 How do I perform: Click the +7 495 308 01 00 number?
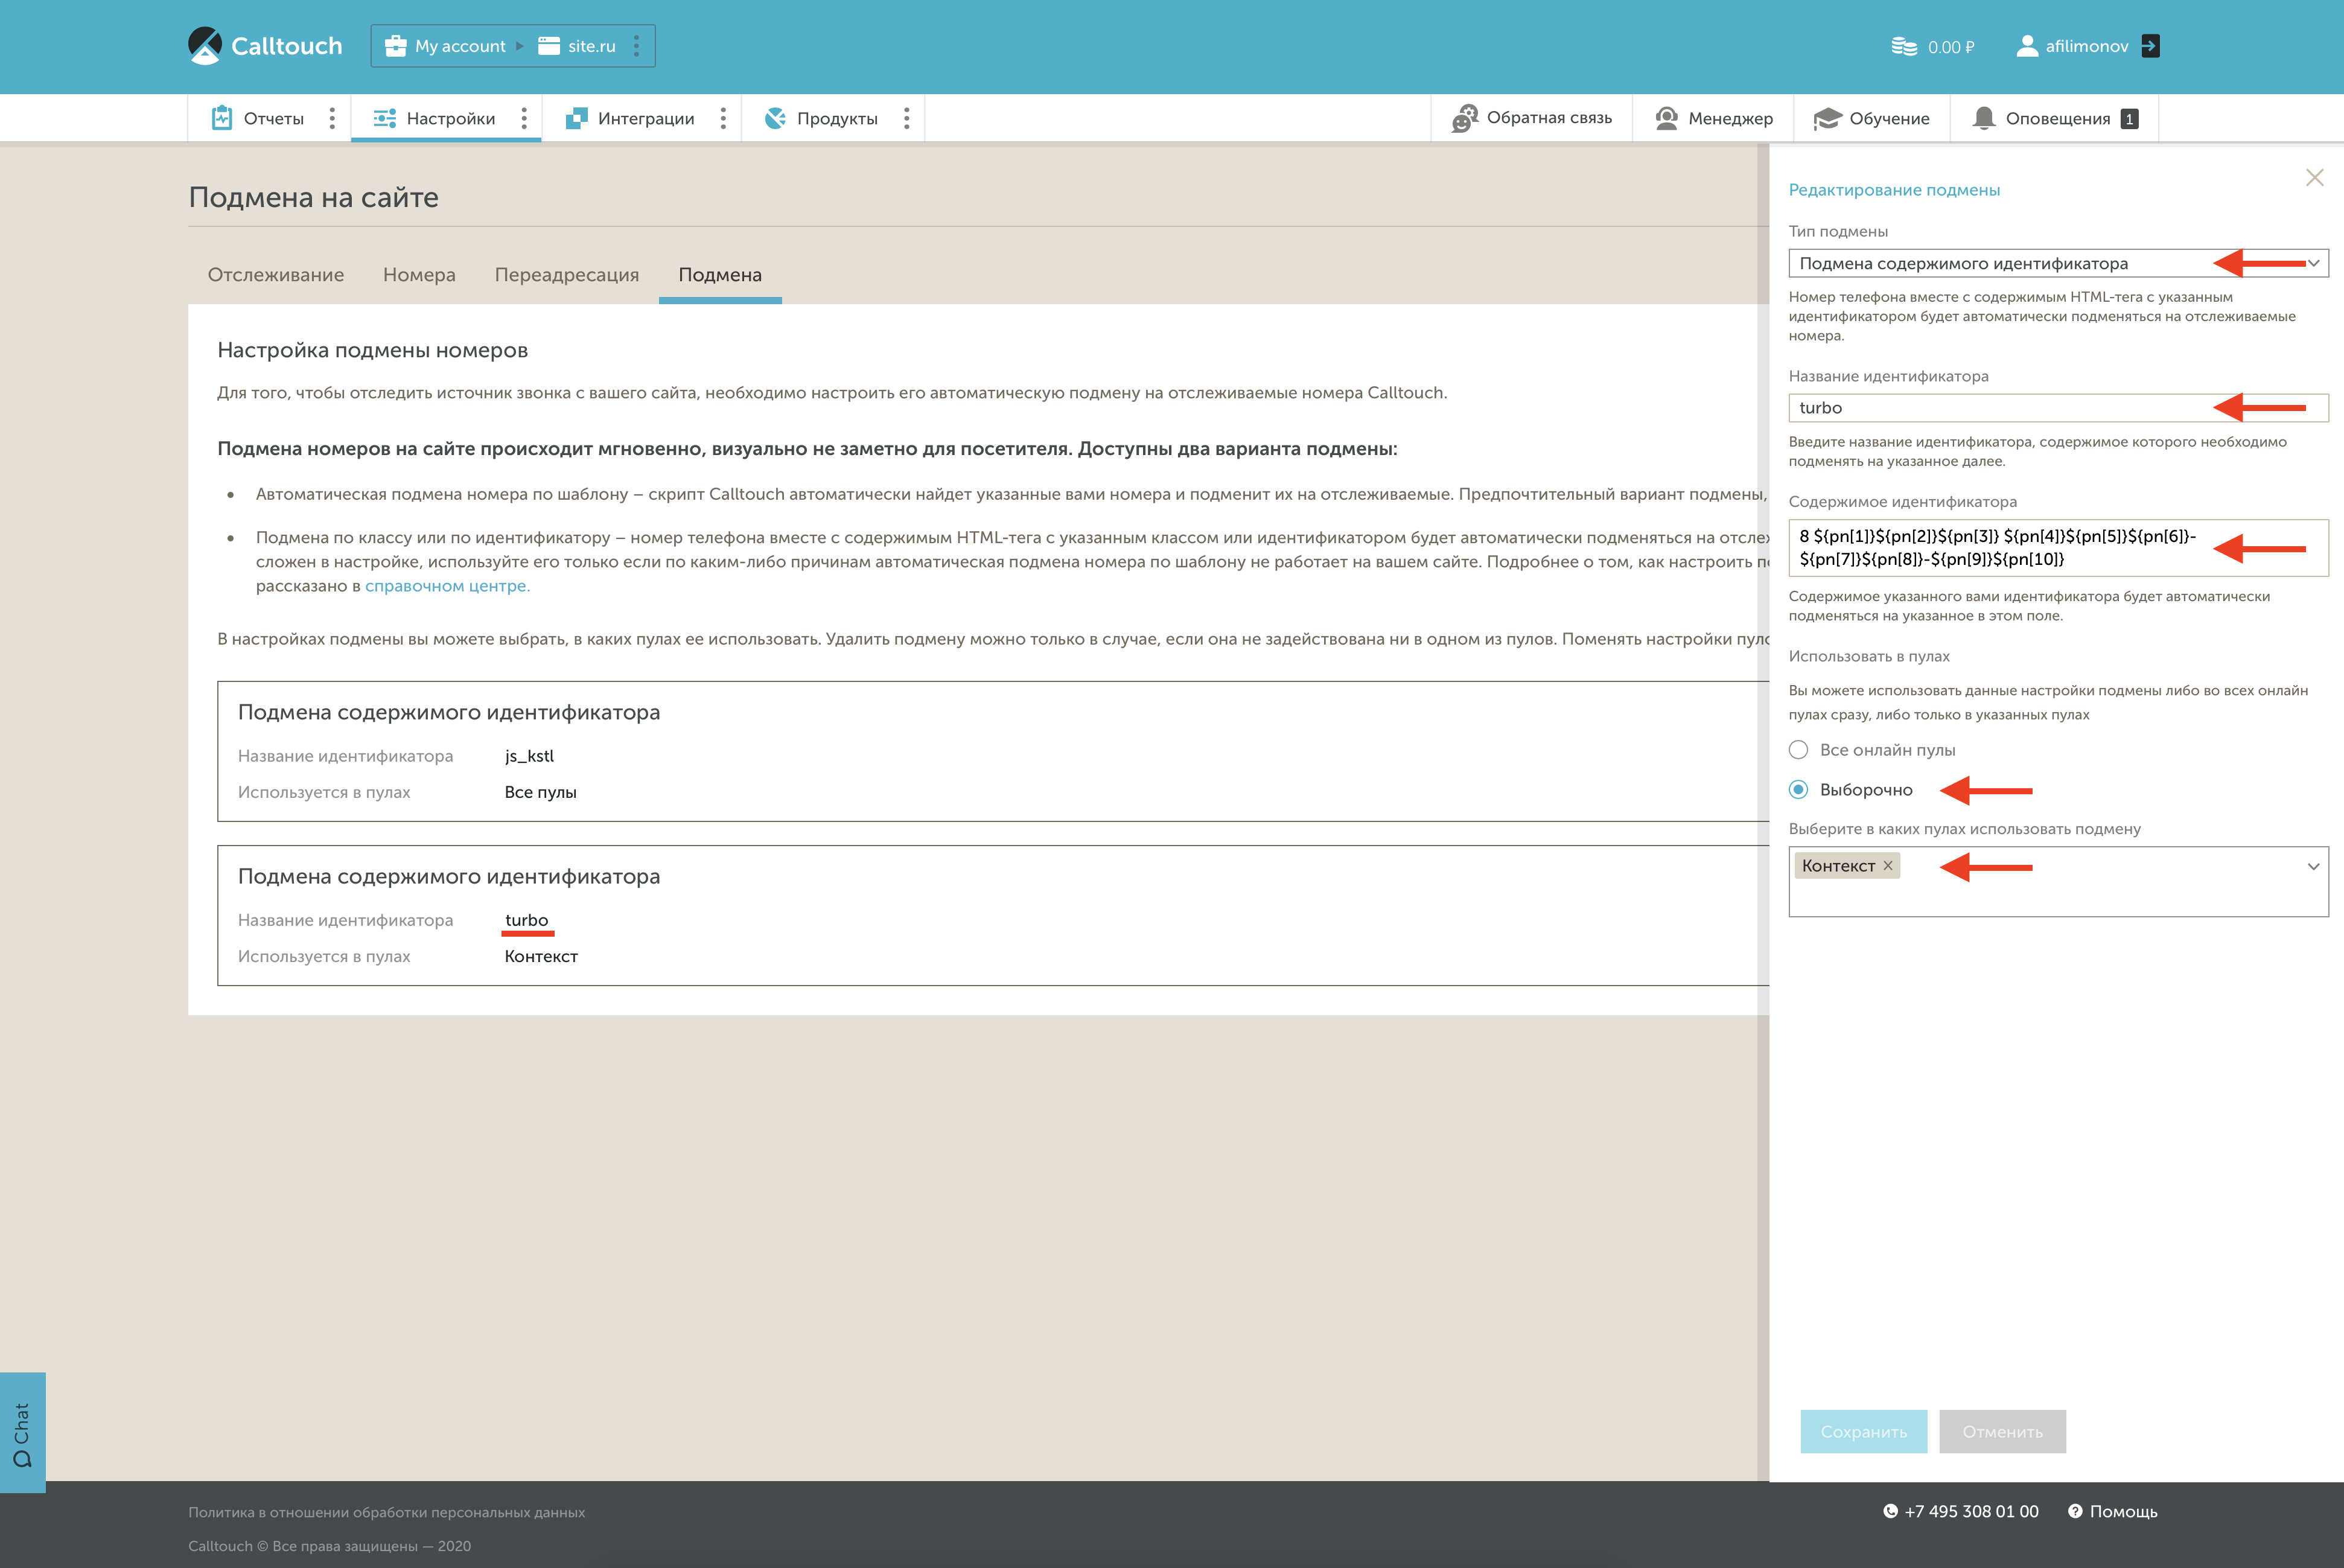(1971, 1511)
